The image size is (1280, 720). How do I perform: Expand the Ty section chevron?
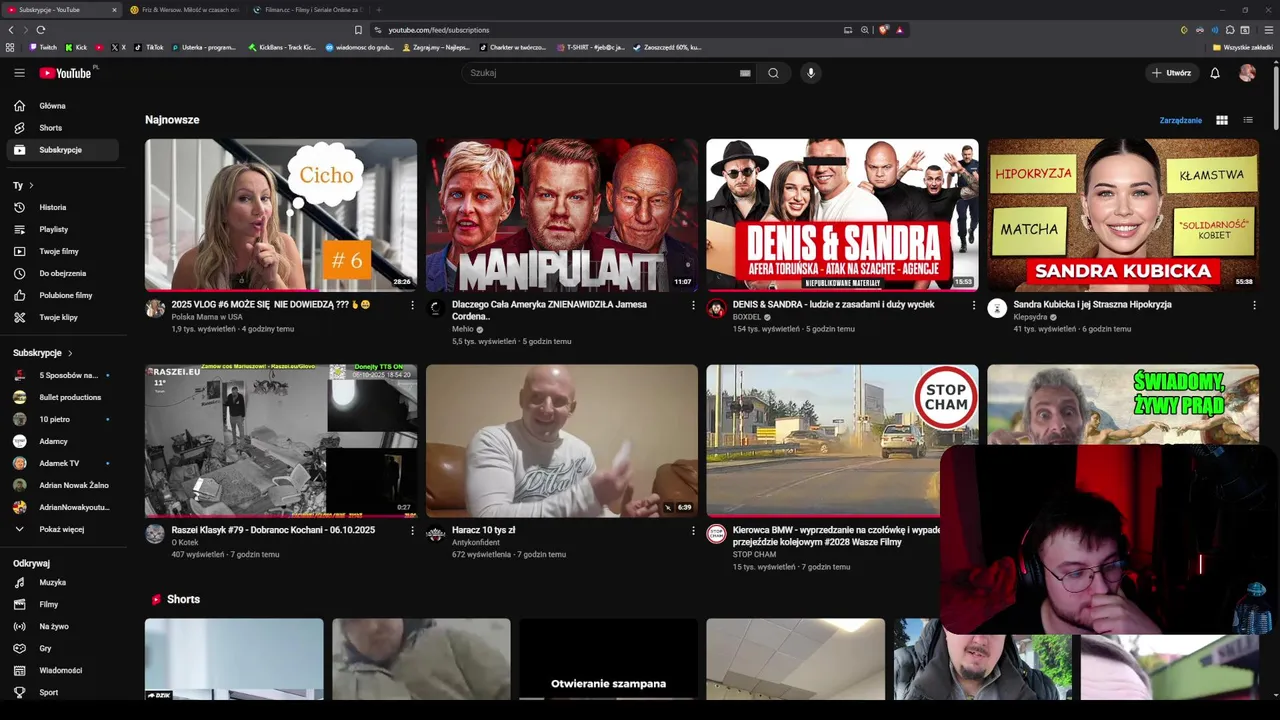31,185
